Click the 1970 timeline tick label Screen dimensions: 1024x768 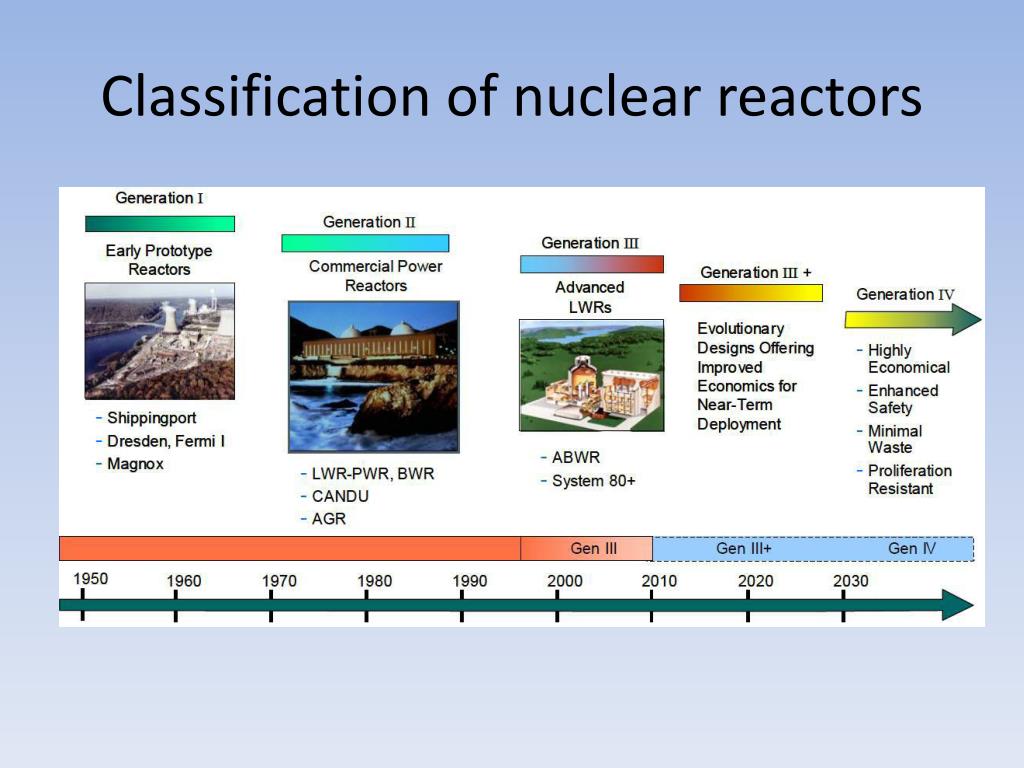pos(279,581)
